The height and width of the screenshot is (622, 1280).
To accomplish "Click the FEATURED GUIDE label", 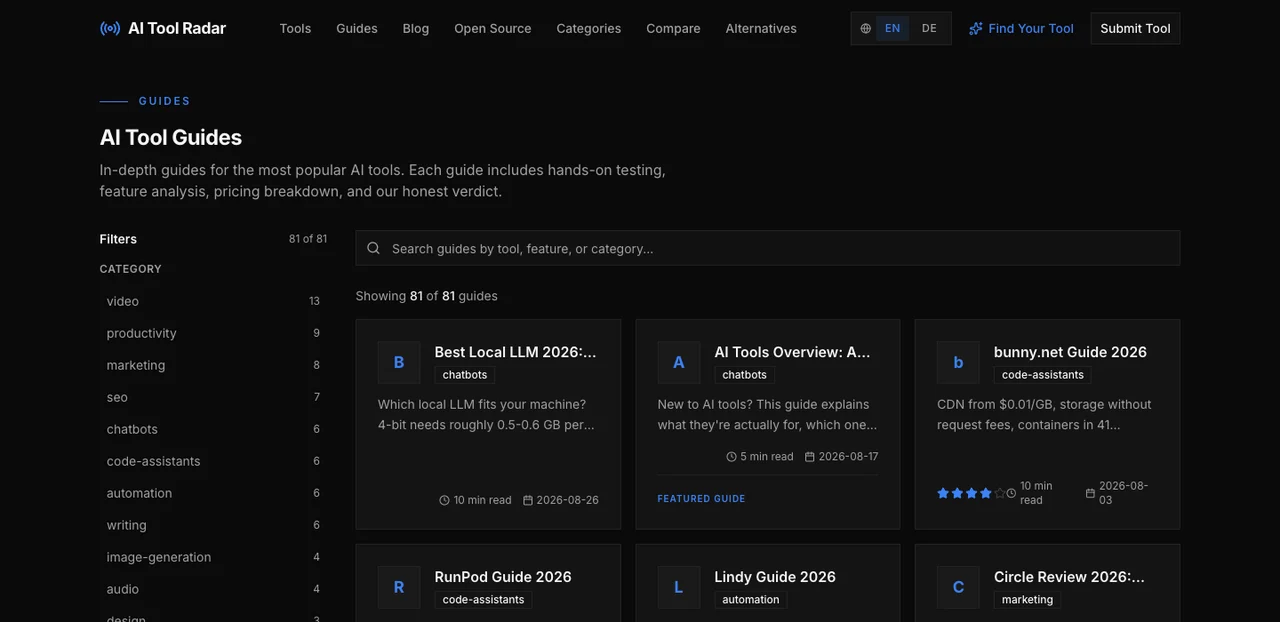I will coord(701,499).
